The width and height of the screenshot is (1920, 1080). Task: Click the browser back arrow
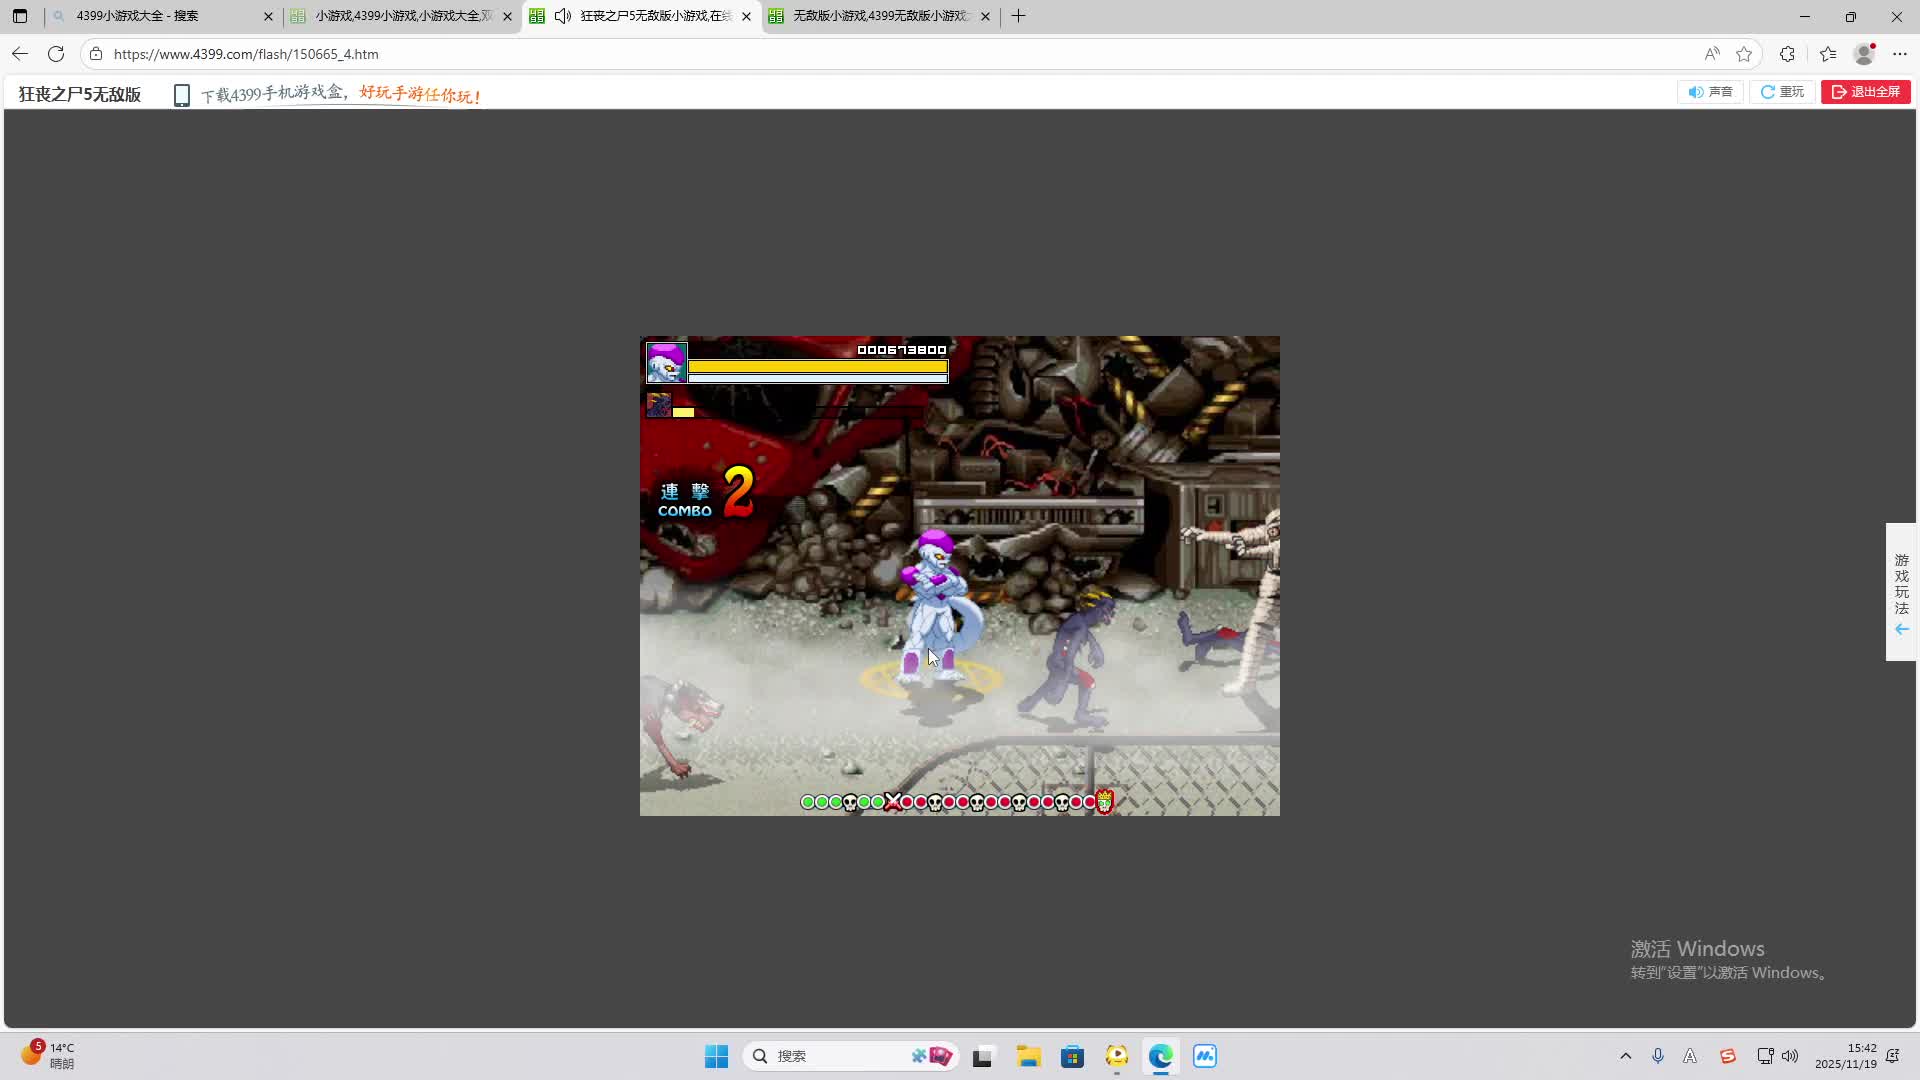pos(20,54)
